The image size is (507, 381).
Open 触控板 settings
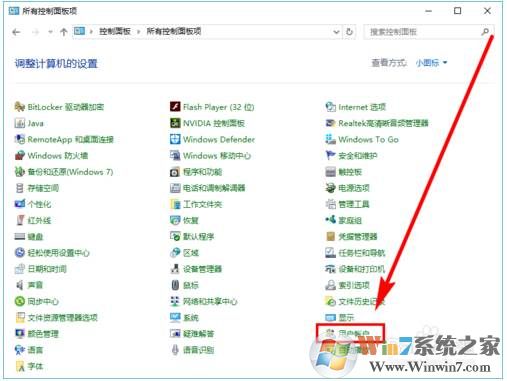pyautogui.click(x=343, y=172)
